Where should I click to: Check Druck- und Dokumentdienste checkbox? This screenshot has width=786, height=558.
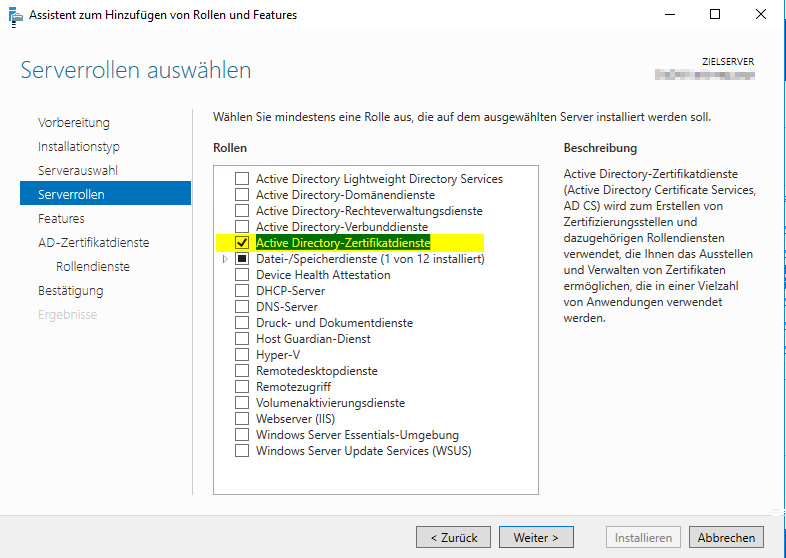(242, 323)
